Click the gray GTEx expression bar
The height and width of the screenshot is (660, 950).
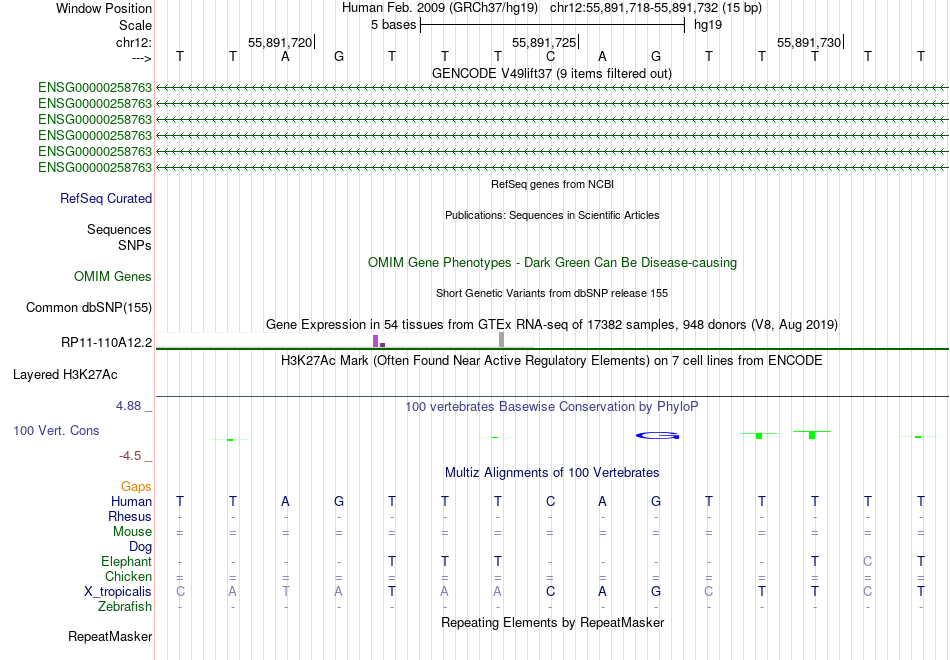[x=502, y=339]
